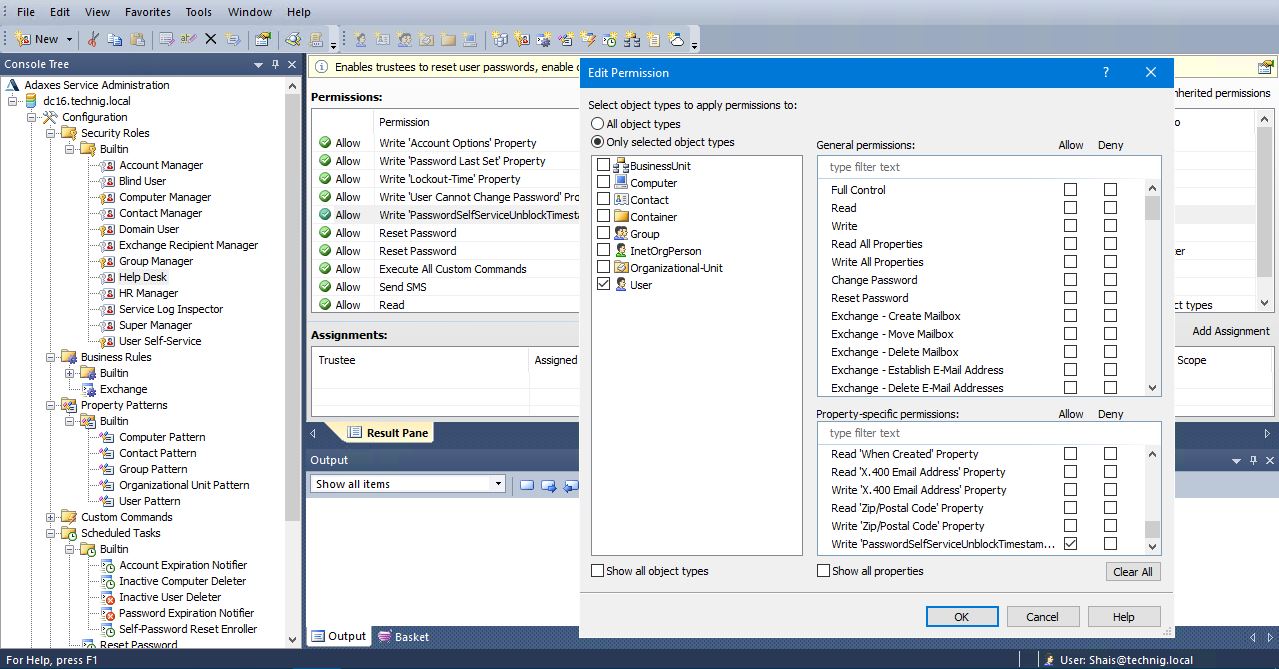The image size is (1279, 669).
Task: Click the create computer toolbar icon
Action: tap(470, 40)
